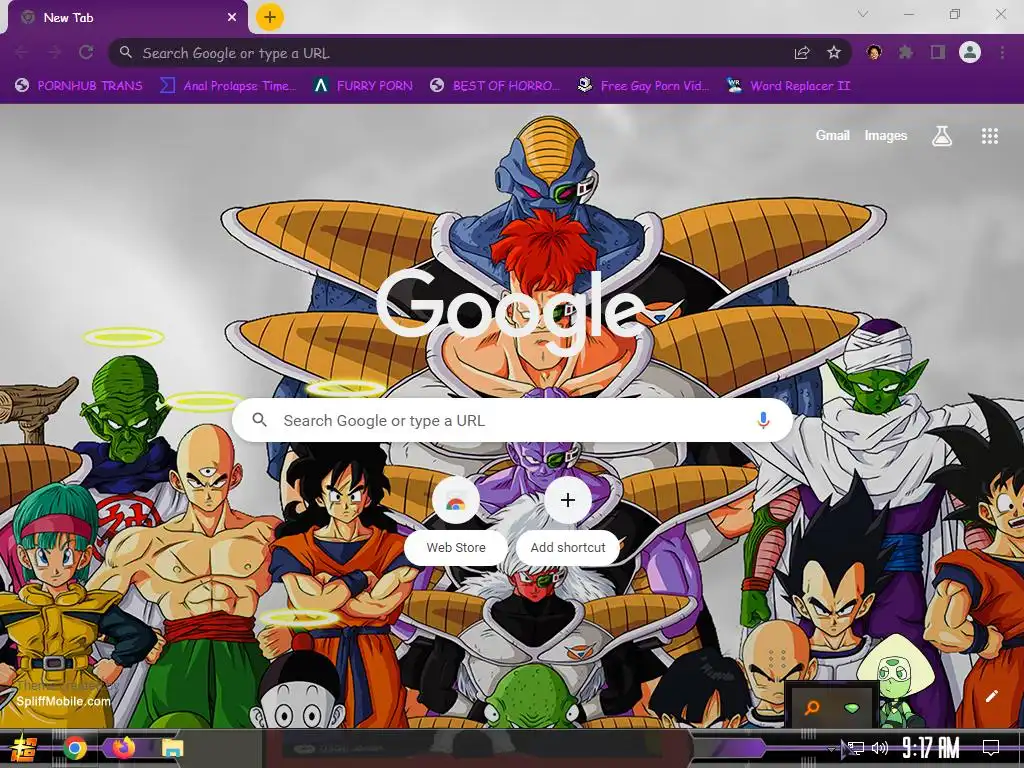Open the bookmark with the teal A icon
Screen dimensions: 1024x768
[363, 86]
